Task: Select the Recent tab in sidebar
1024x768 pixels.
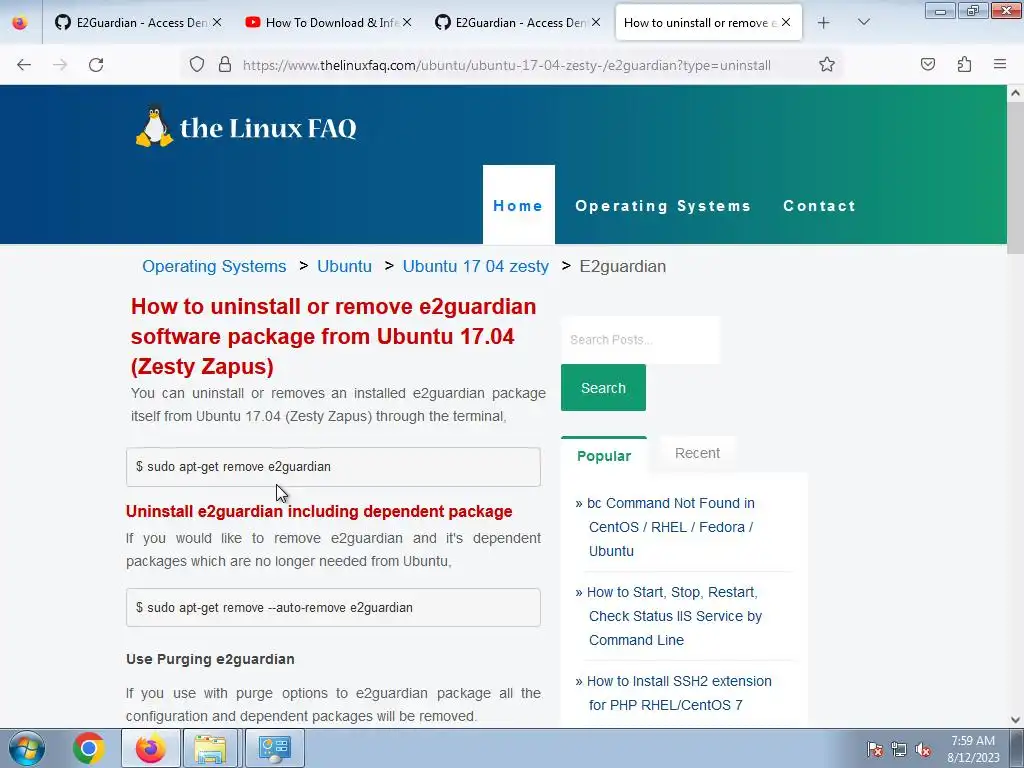Action: click(x=697, y=453)
